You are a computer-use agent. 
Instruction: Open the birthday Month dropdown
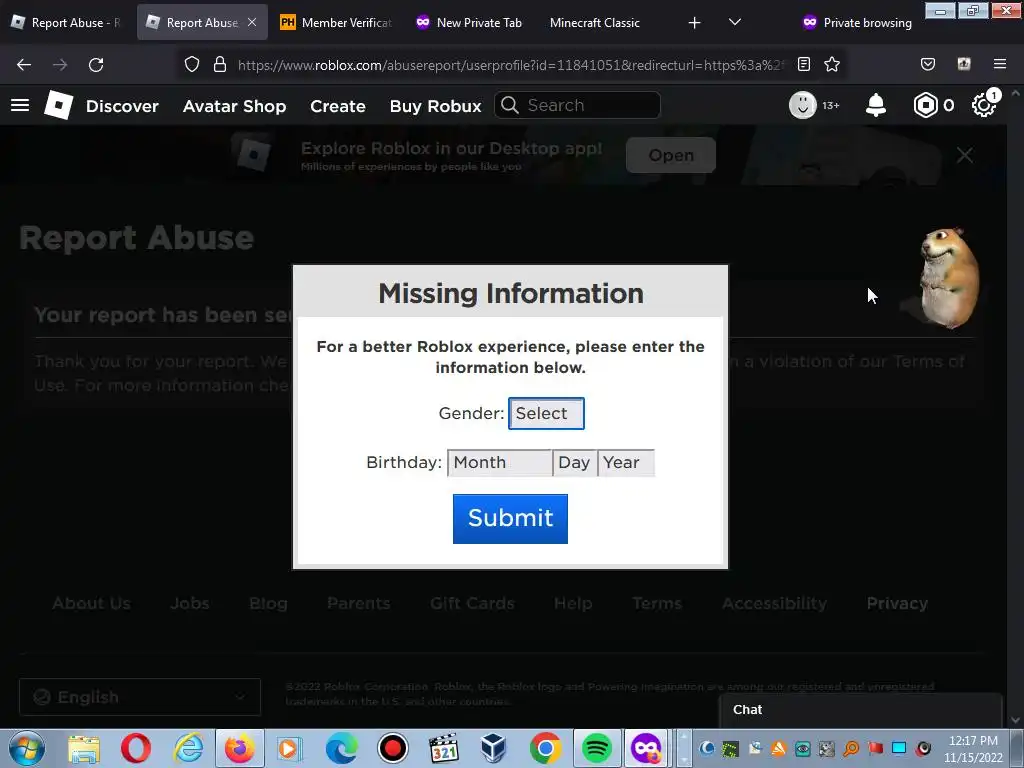(500, 462)
